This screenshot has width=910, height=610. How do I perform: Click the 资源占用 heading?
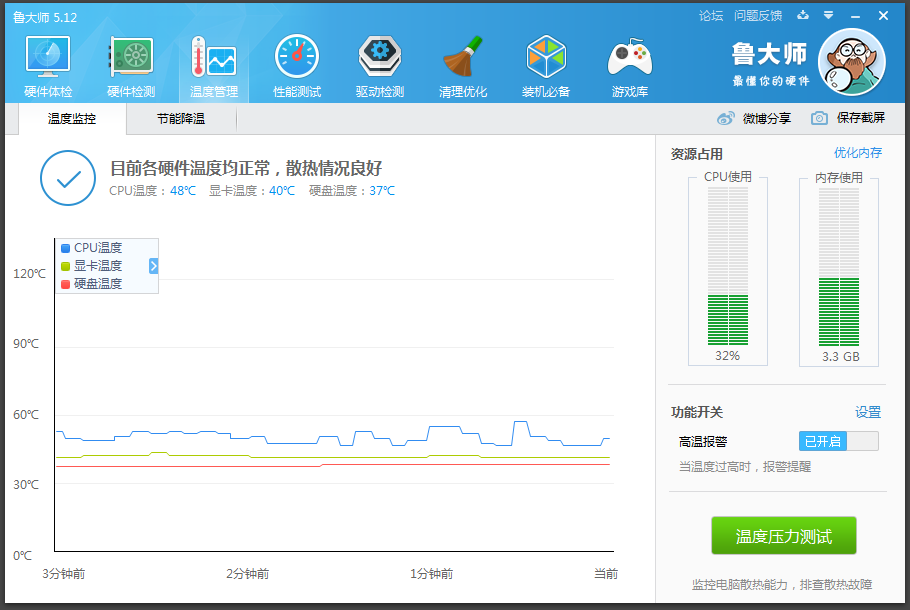pyautogui.click(x=696, y=154)
